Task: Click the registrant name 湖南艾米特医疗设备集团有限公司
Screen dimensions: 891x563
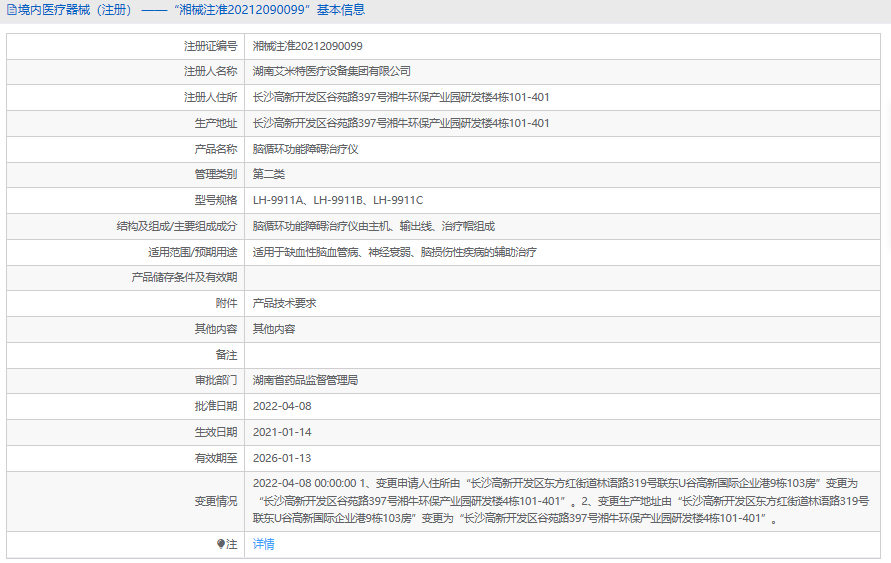Action: (x=332, y=71)
